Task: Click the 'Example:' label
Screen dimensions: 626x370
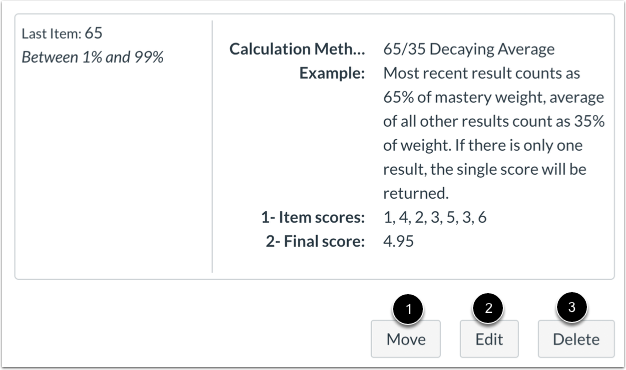Action: (x=332, y=73)
